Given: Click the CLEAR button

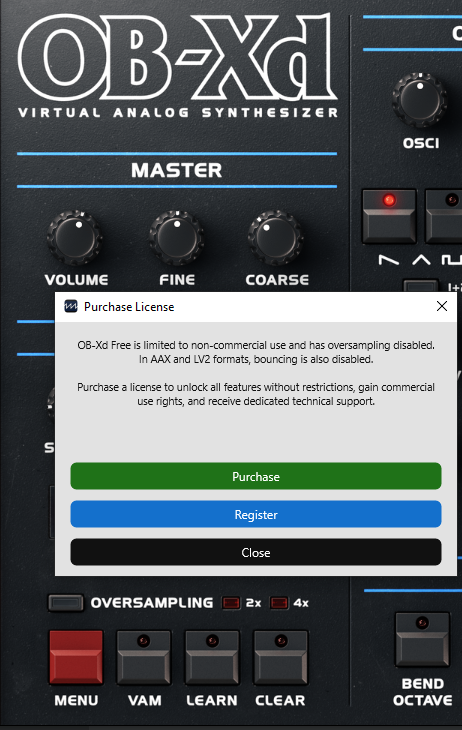Looking at the screenshot, I should click(281, 657).
